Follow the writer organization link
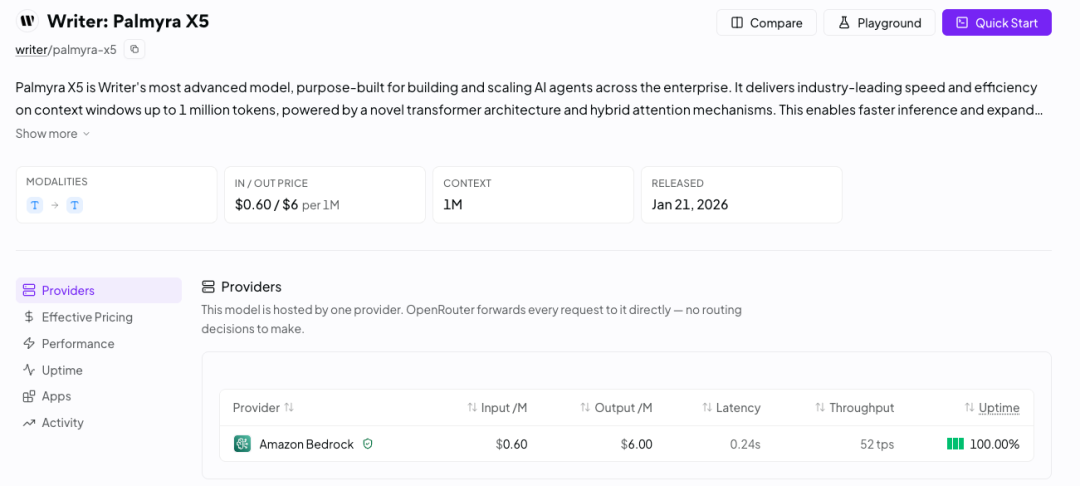Screen dimensions: 1080x486 tap(32, 50)
